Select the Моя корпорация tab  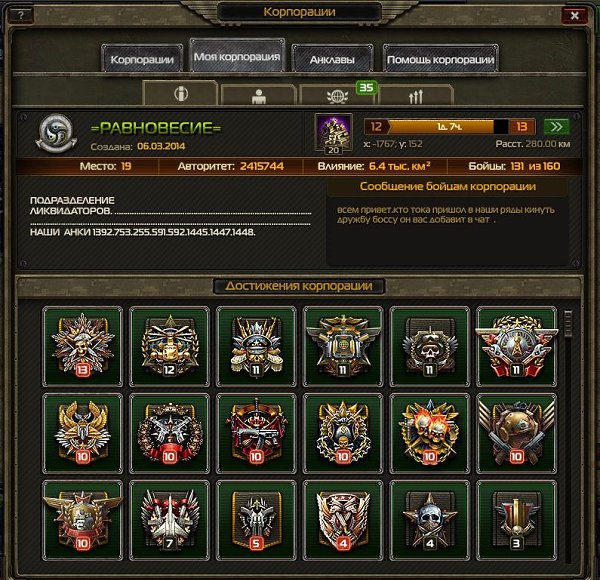pos(237,56)
